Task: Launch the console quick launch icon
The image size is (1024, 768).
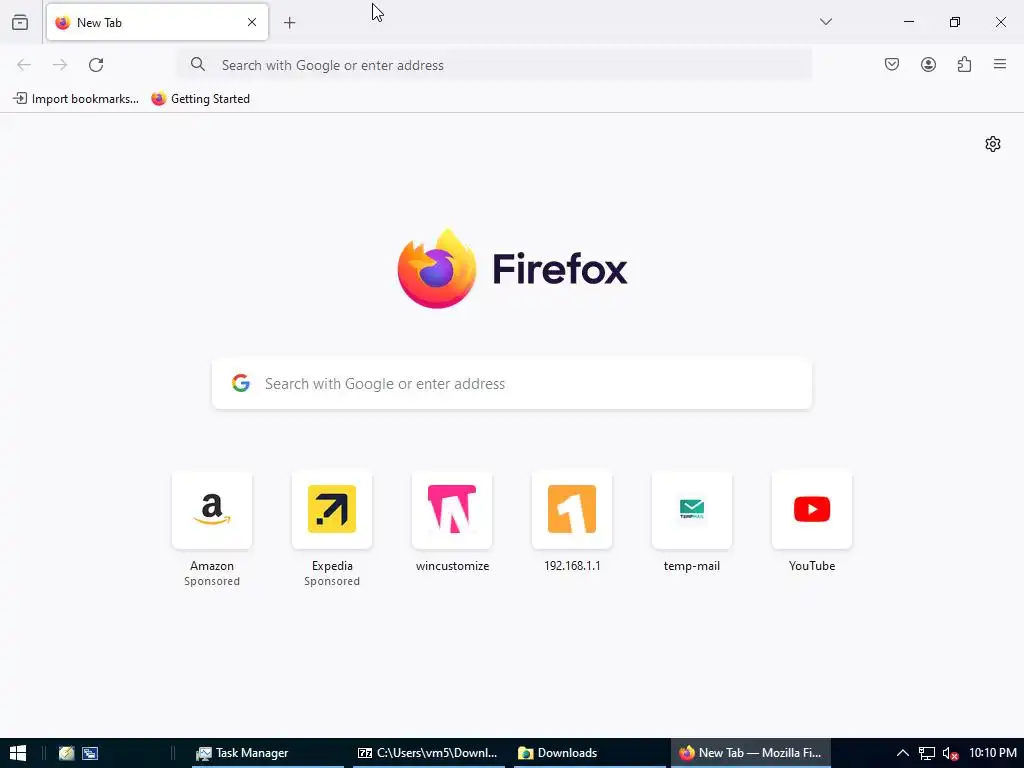Action: (x=90, y=753)
